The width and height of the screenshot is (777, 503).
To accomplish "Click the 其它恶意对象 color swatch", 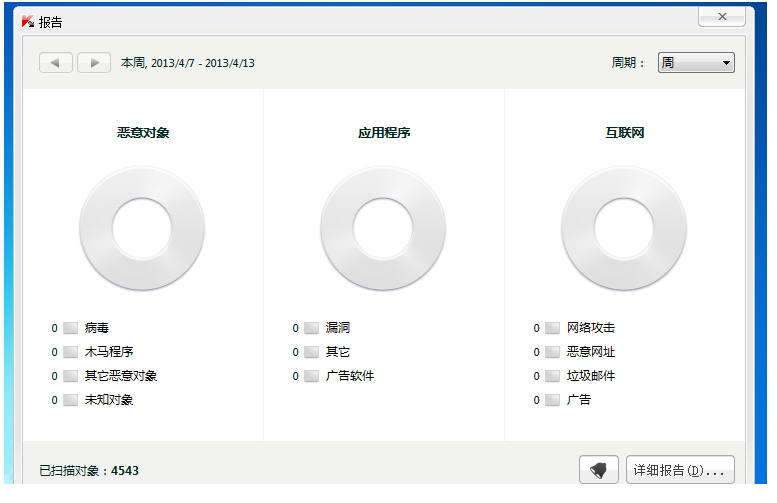I will (x=70, y=376).
